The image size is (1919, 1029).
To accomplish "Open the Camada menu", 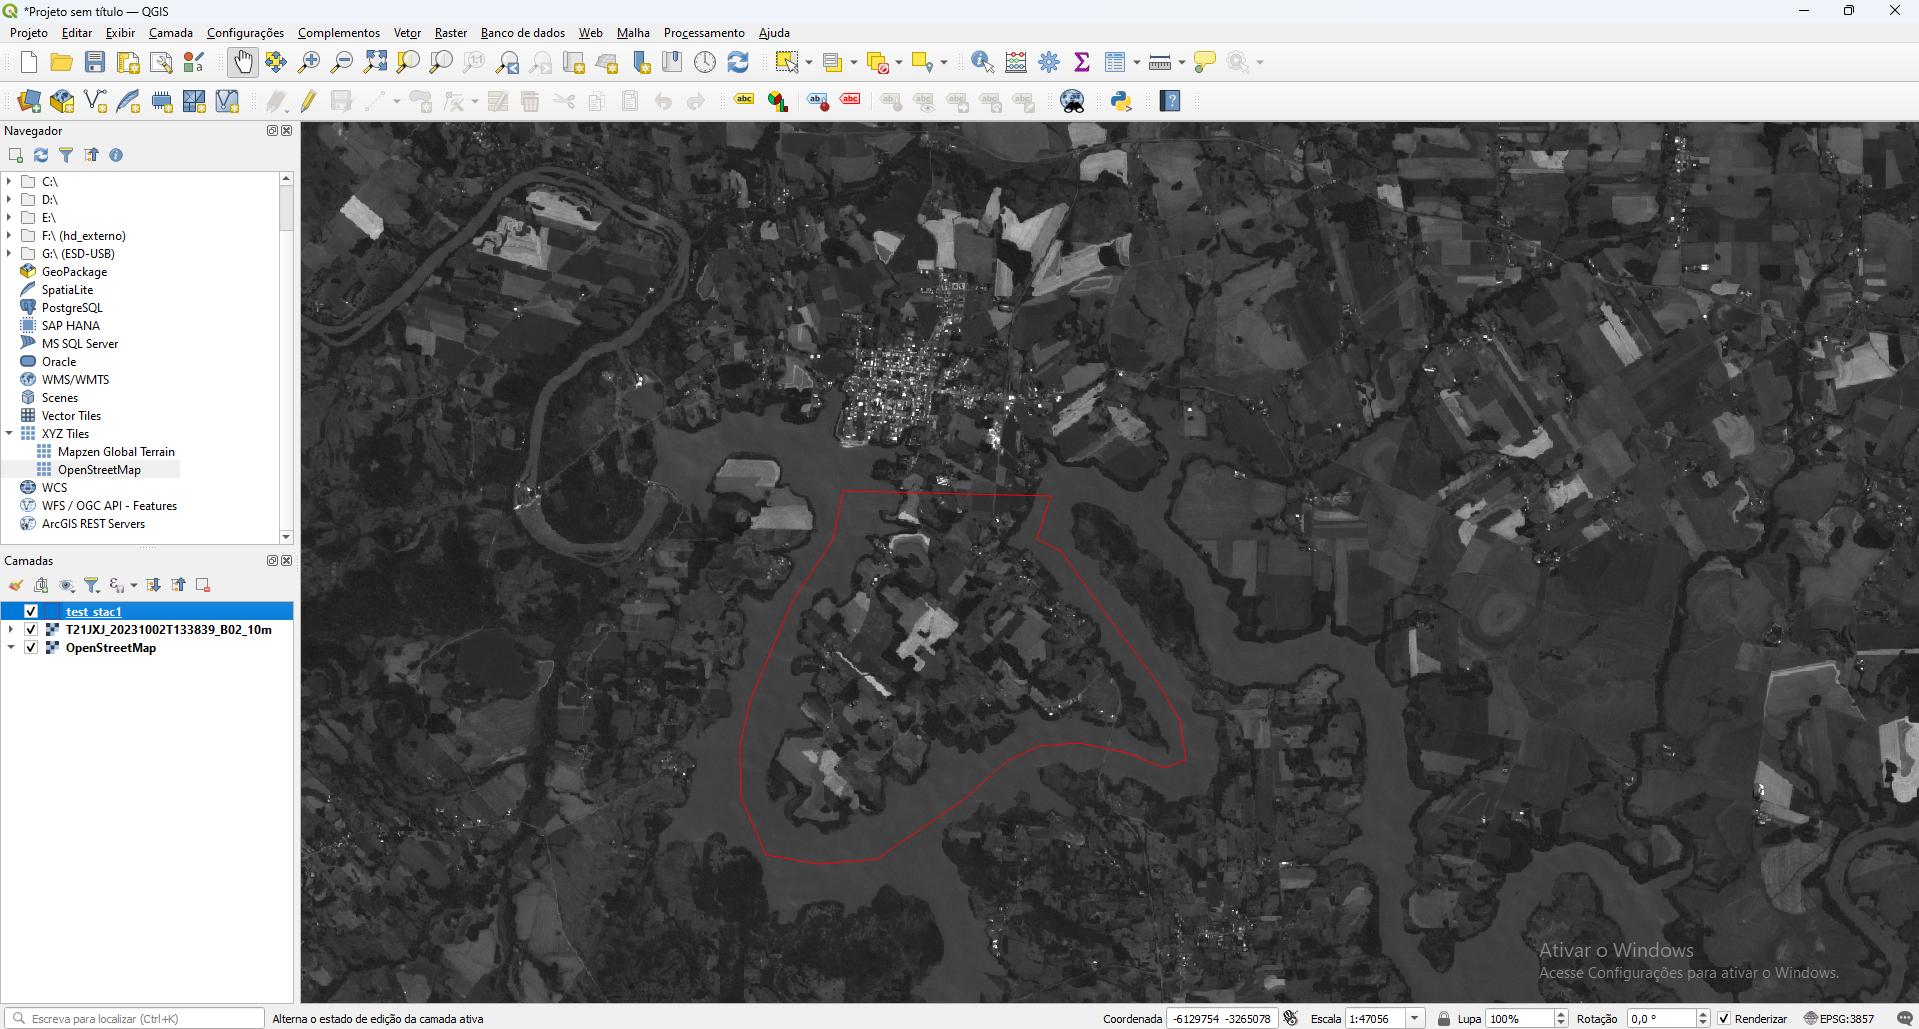I will [171, 33].
